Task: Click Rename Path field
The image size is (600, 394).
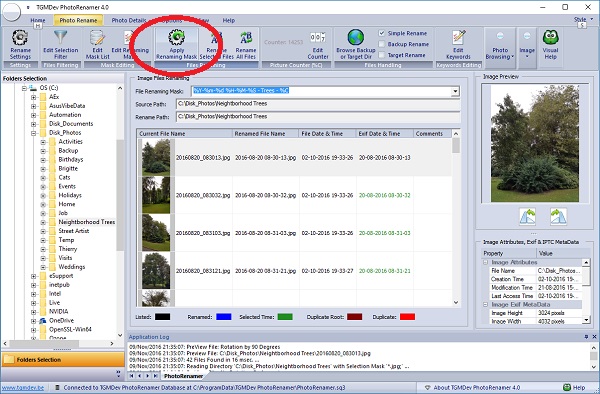Action: [x=318, y=117]
